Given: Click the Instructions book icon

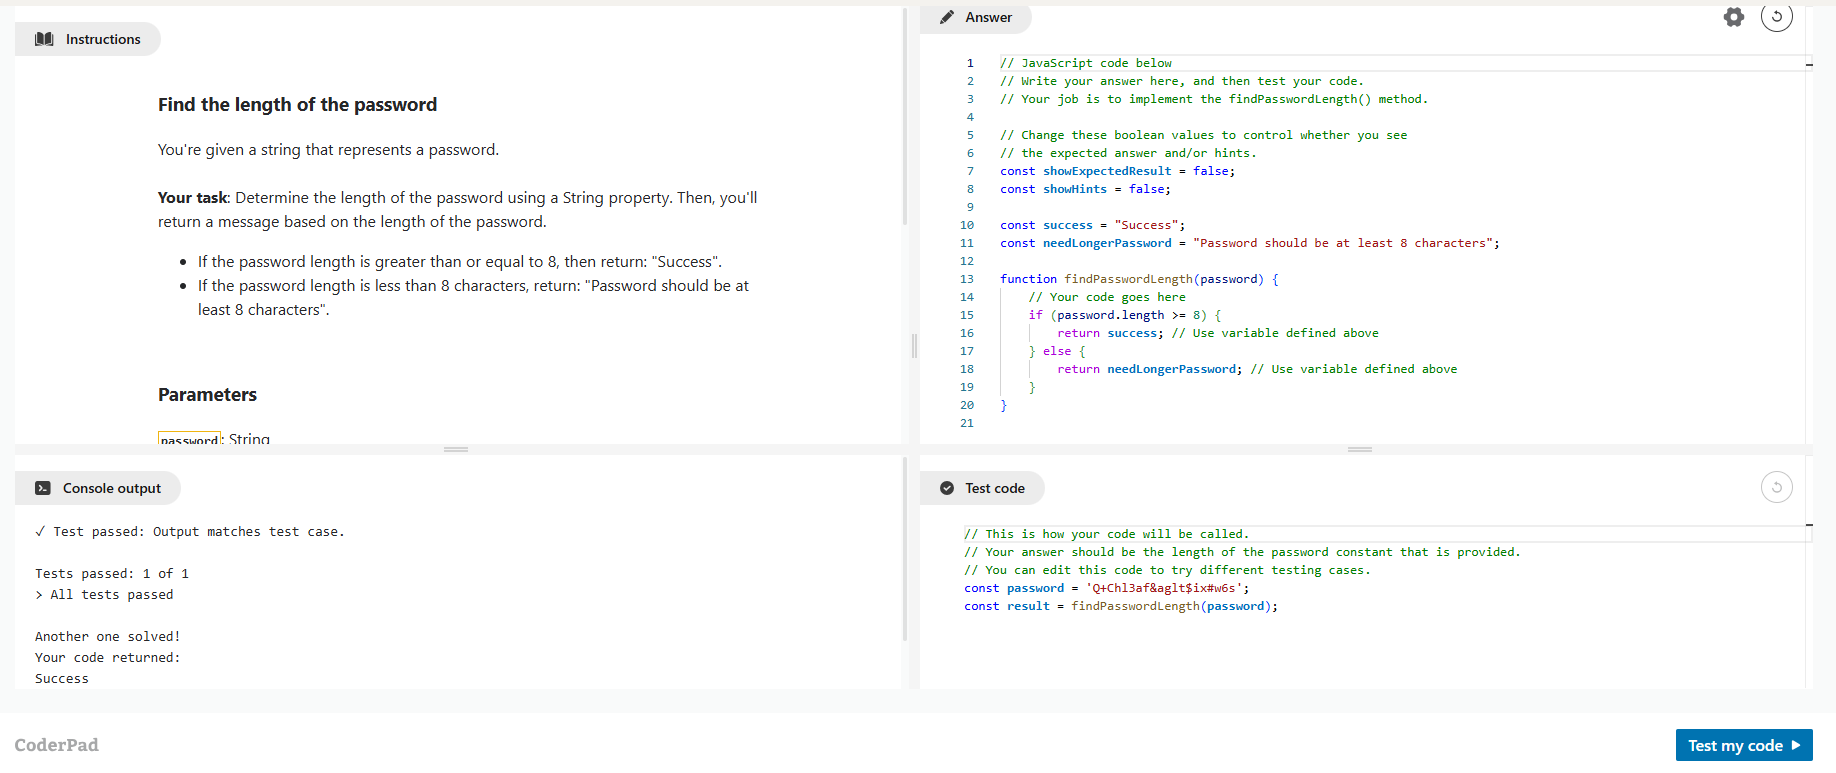Looking at the screenshot, I should 44,39.
